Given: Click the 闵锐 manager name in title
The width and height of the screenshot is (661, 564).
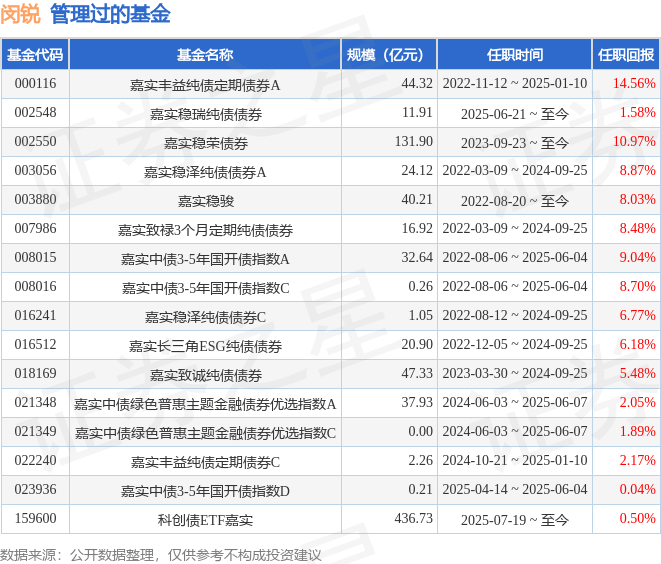Looking at the screenshot, I should click(x=20, y=14).
